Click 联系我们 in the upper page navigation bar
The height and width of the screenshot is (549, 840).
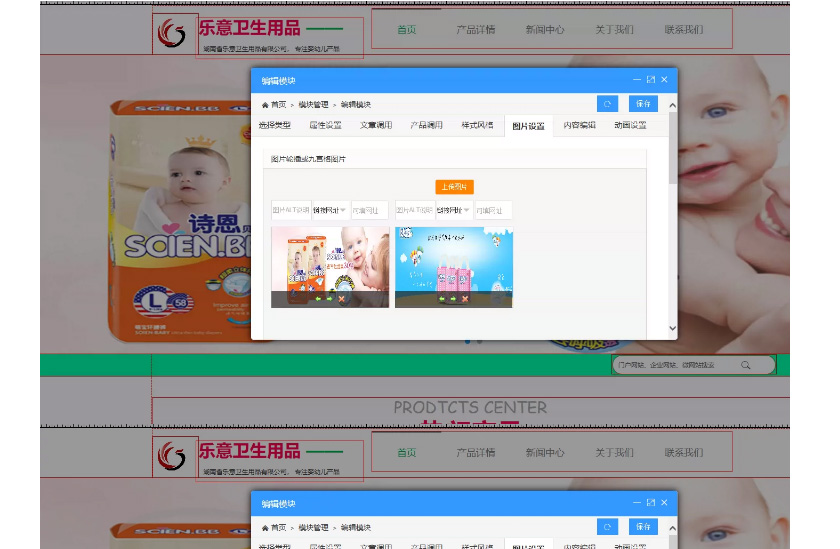[x=684, y=30]
